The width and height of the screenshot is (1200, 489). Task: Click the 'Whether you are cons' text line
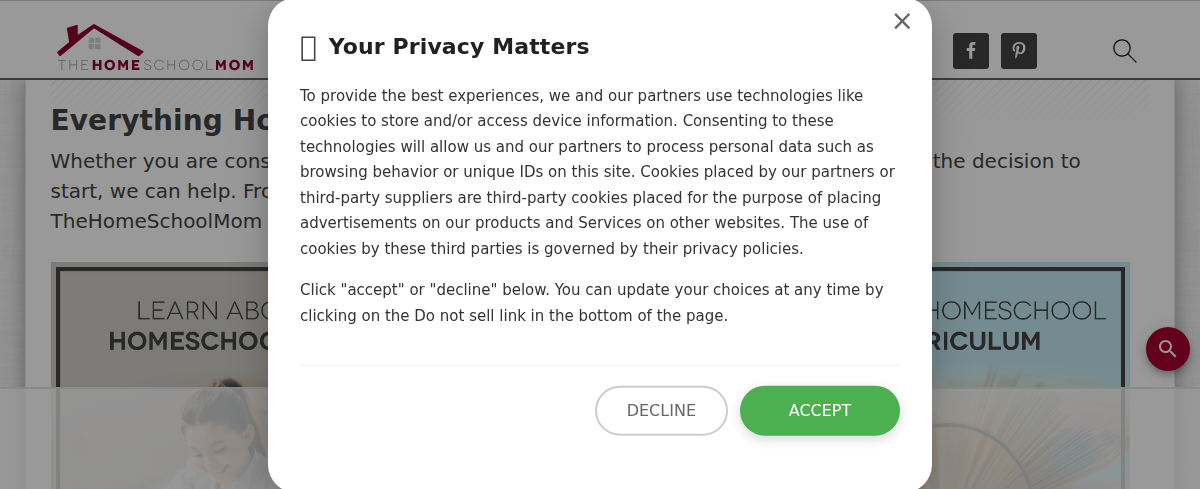159,161
